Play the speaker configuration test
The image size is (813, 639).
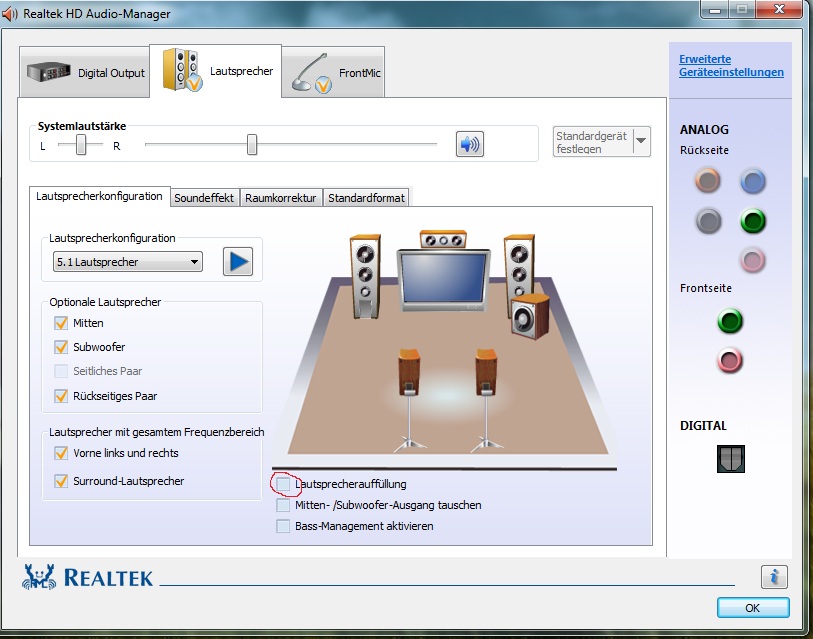(x=238, y=261)
